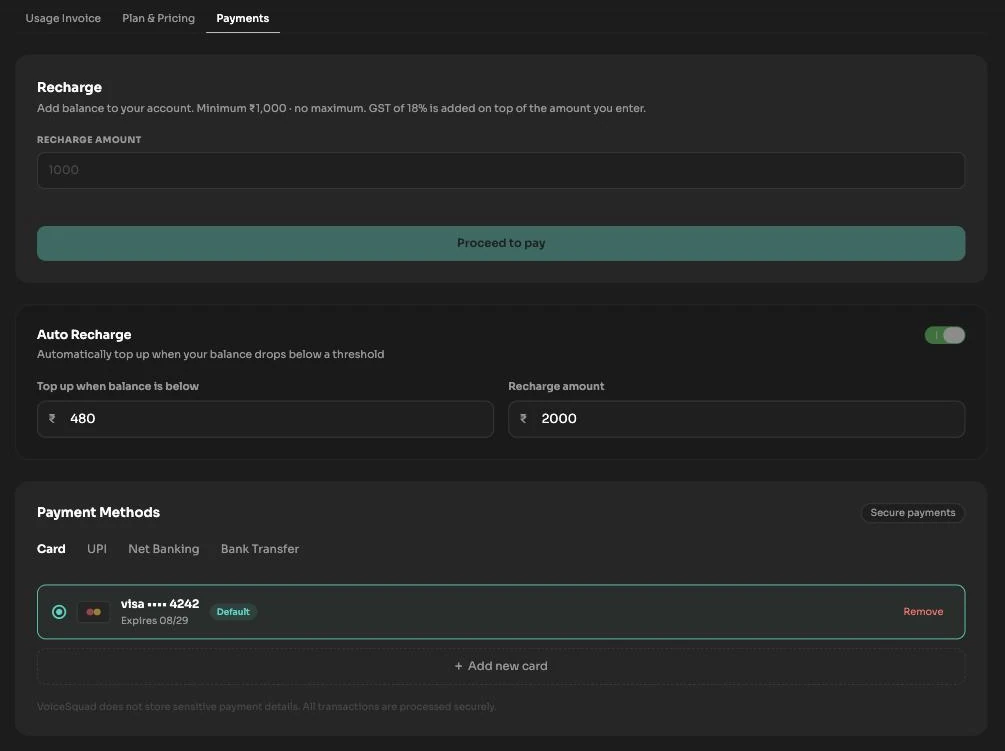Image resolution: width=1005 pixels, height=751 pixels.
Task: Click the card brand logo icon for visa 4242
Action: click(94, 612)
